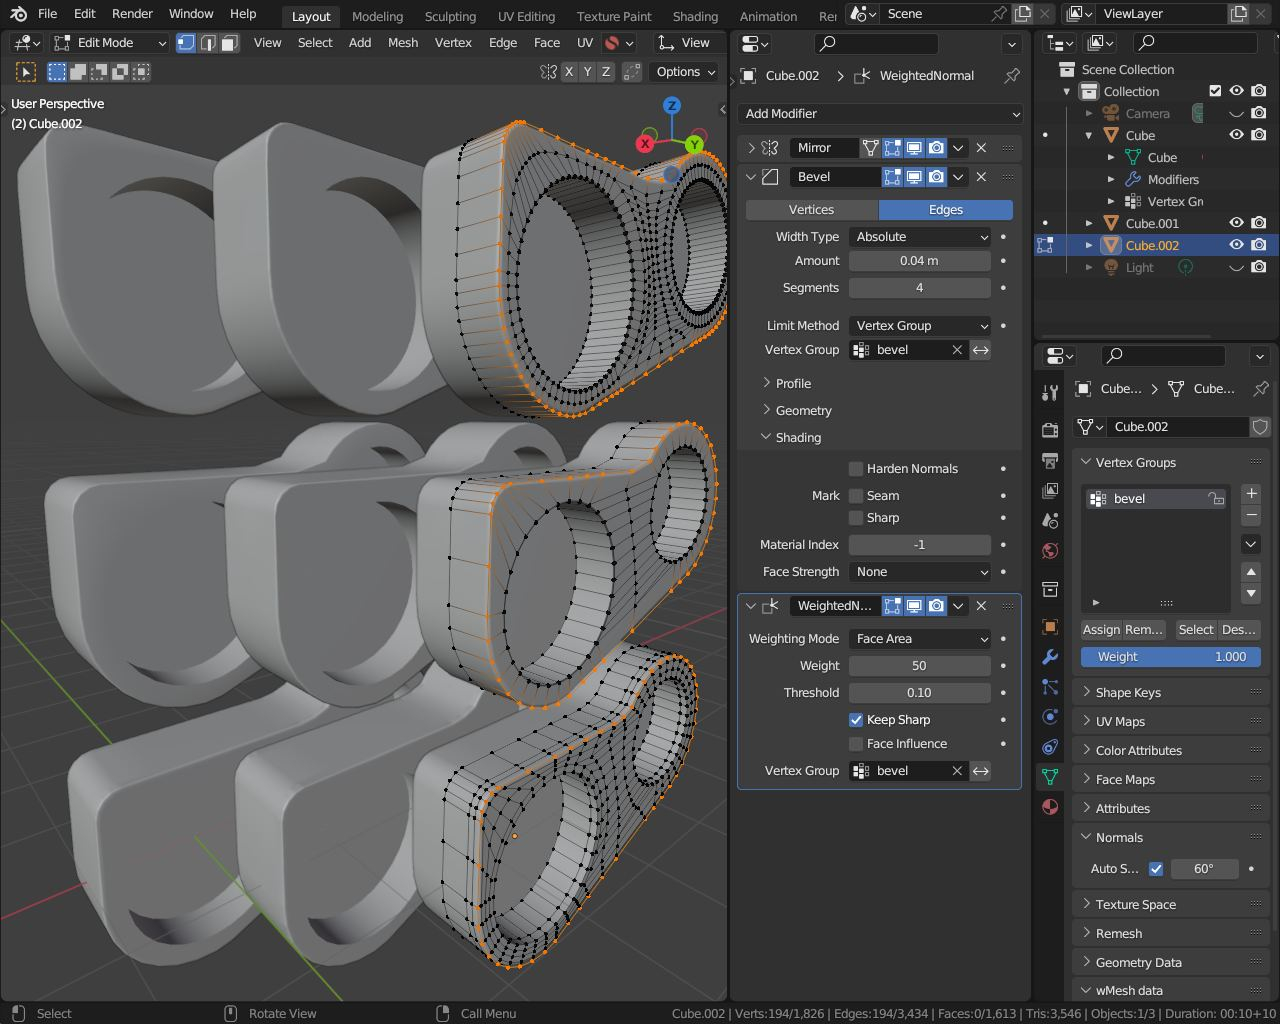Viewport: 1280px width, 1024px height.
Task: Switch to the Sculpting workspace tab
Action: (450, 16)
